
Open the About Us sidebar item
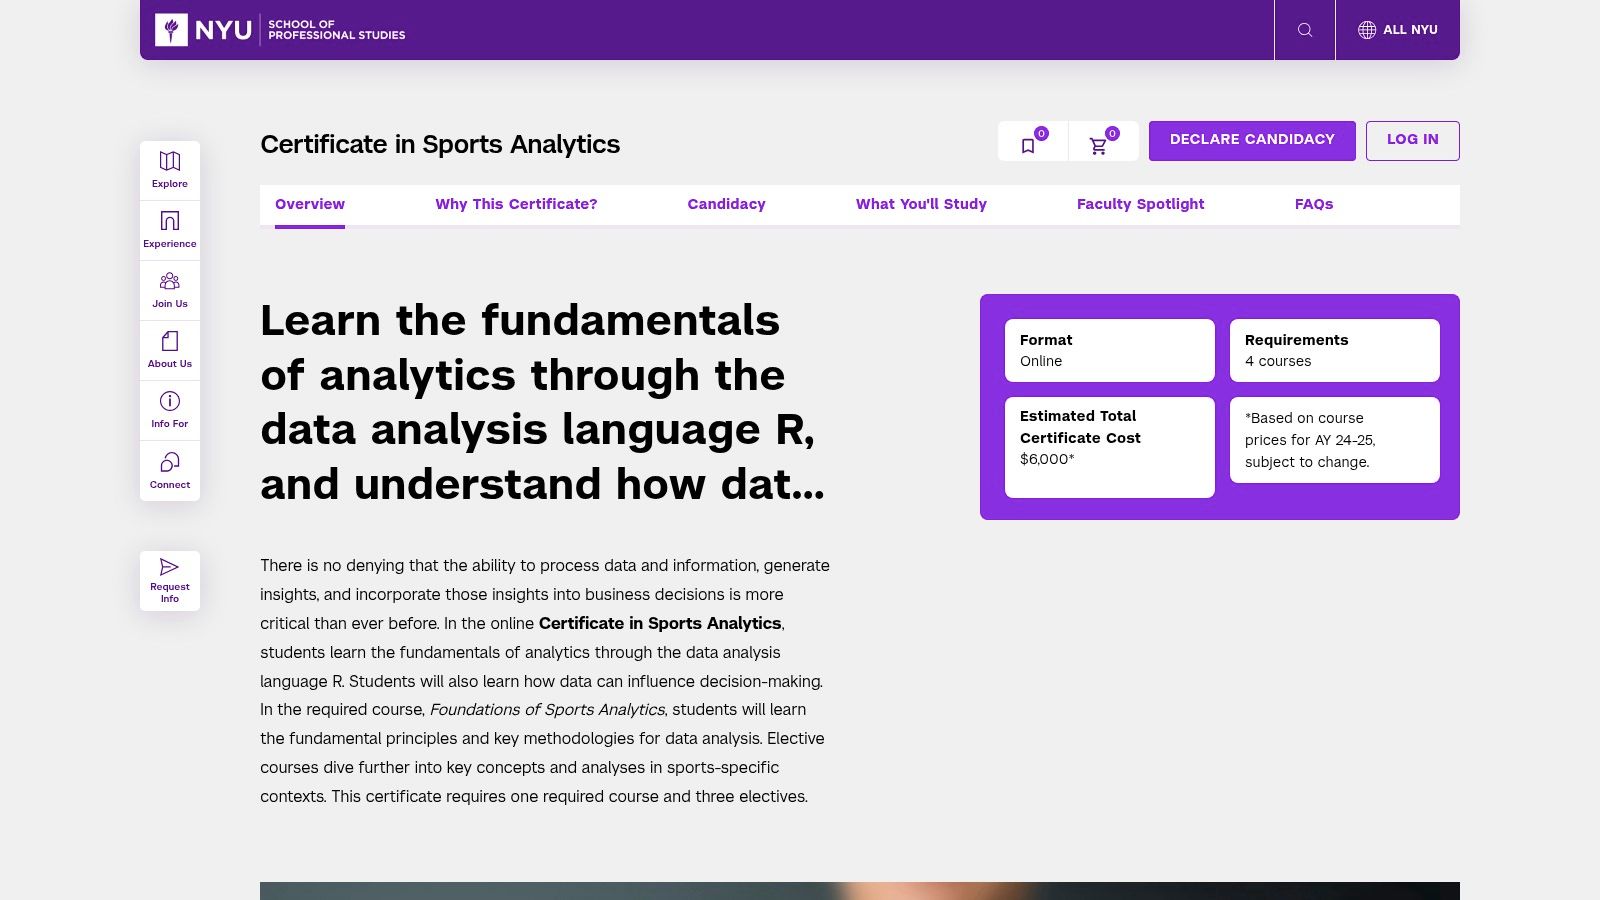point(170,350)
